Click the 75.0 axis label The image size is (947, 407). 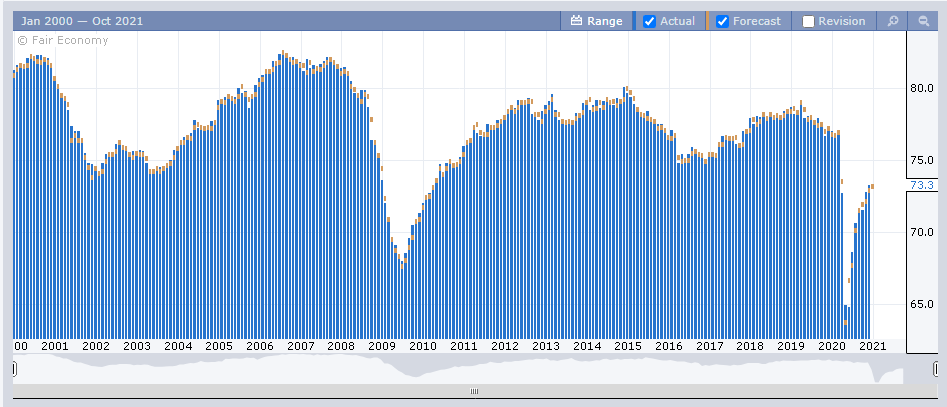pyautogui.click(x=922, y=160)
